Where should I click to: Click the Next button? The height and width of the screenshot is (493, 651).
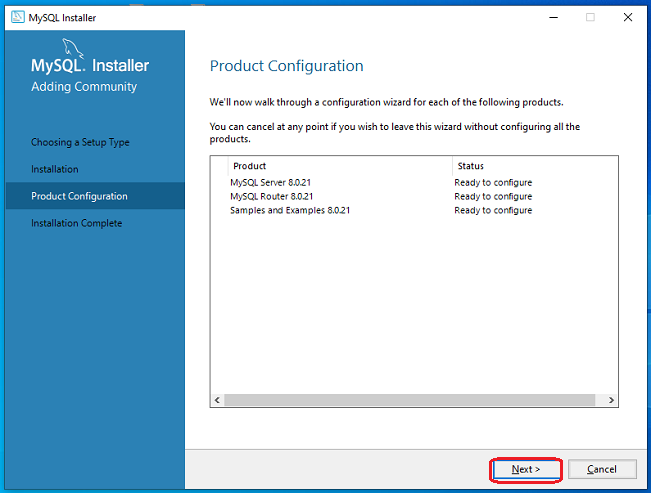(526, 469)
